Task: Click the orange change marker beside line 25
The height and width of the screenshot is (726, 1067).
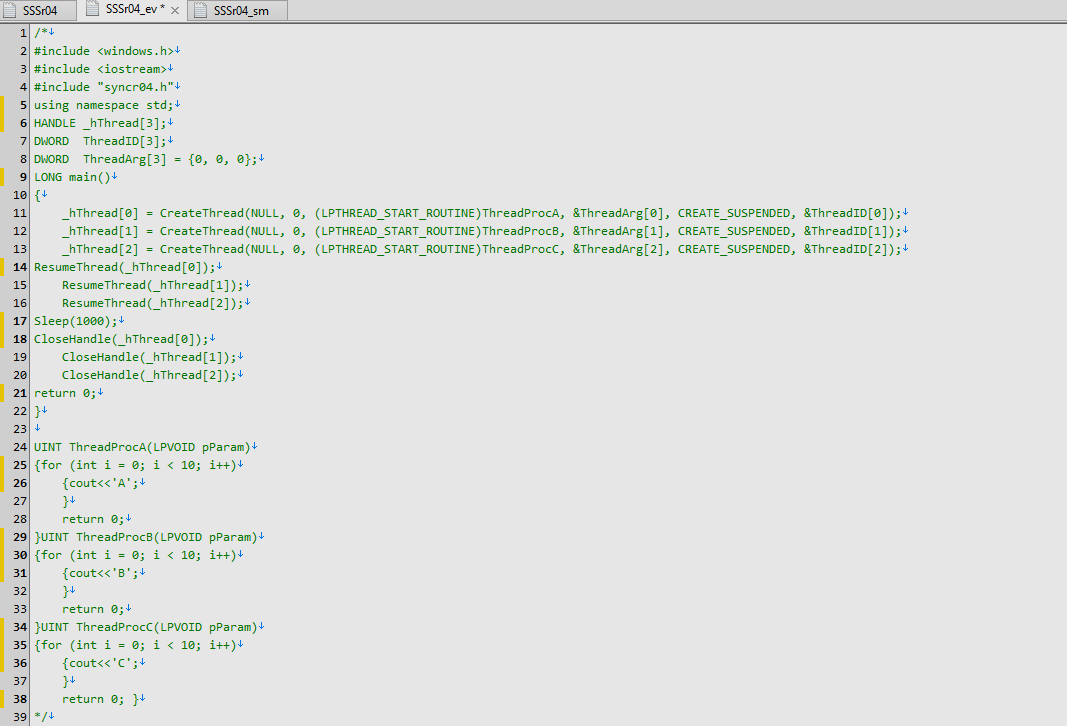Action: click(x=4, y=465)
